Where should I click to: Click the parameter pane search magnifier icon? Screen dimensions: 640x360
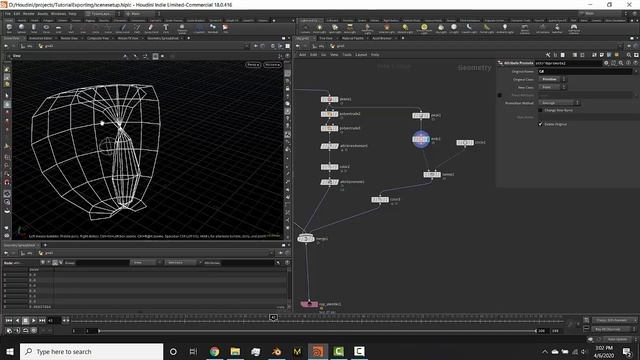pos(621,63)
